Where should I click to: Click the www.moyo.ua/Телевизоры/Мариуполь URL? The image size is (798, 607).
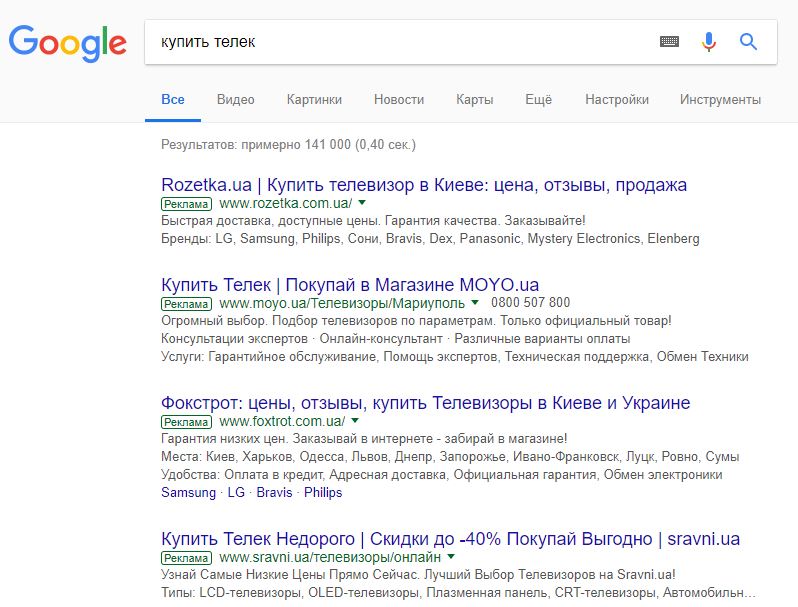342,303
